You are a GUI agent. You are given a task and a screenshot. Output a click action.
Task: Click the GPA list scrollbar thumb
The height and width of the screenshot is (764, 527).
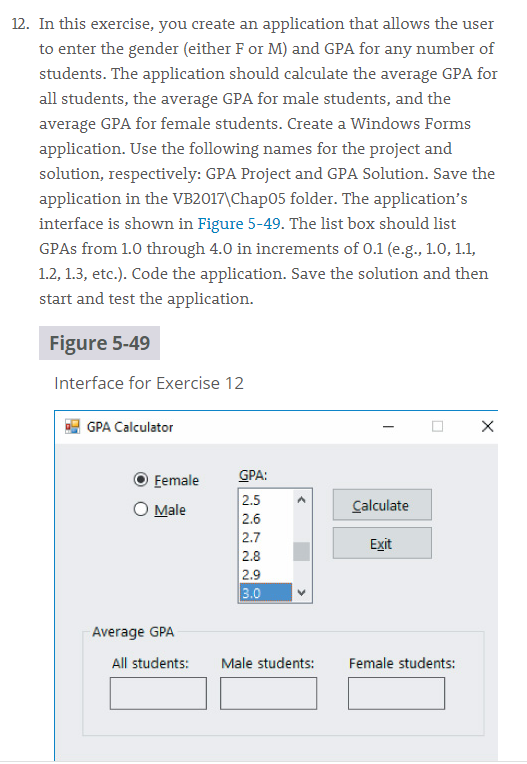301,552
